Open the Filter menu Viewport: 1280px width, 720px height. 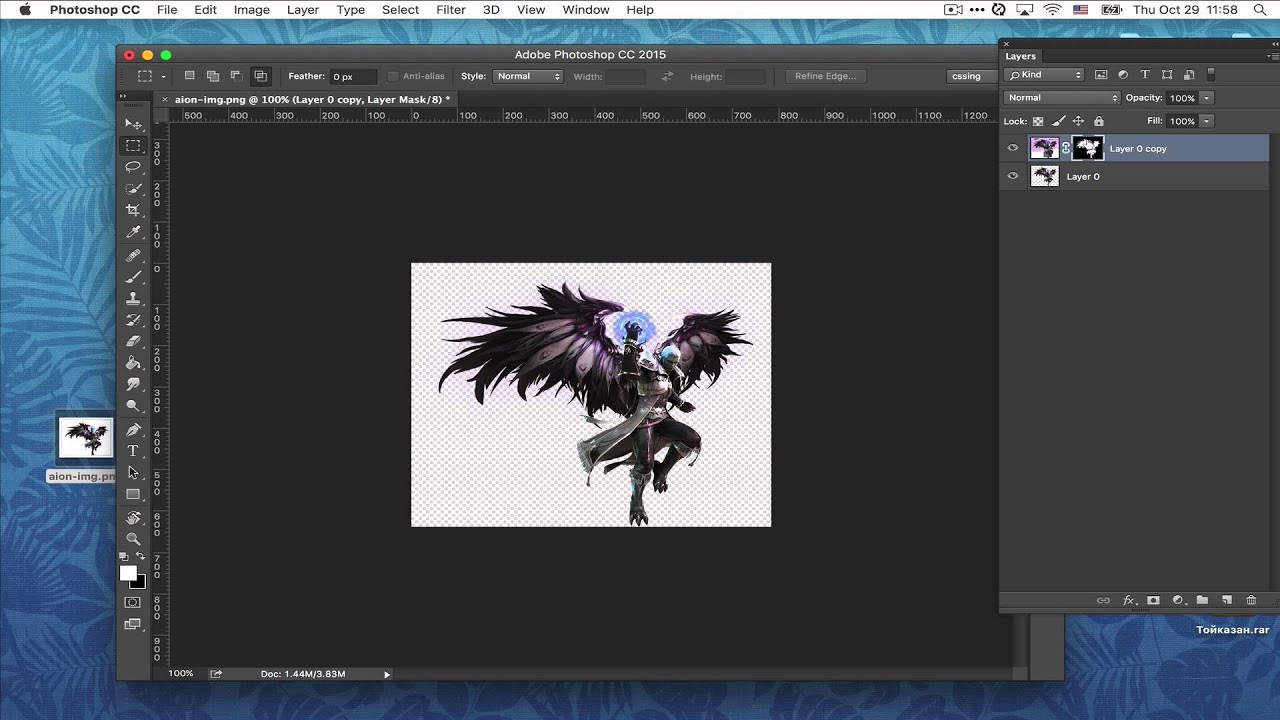click(x=451, y=10)
